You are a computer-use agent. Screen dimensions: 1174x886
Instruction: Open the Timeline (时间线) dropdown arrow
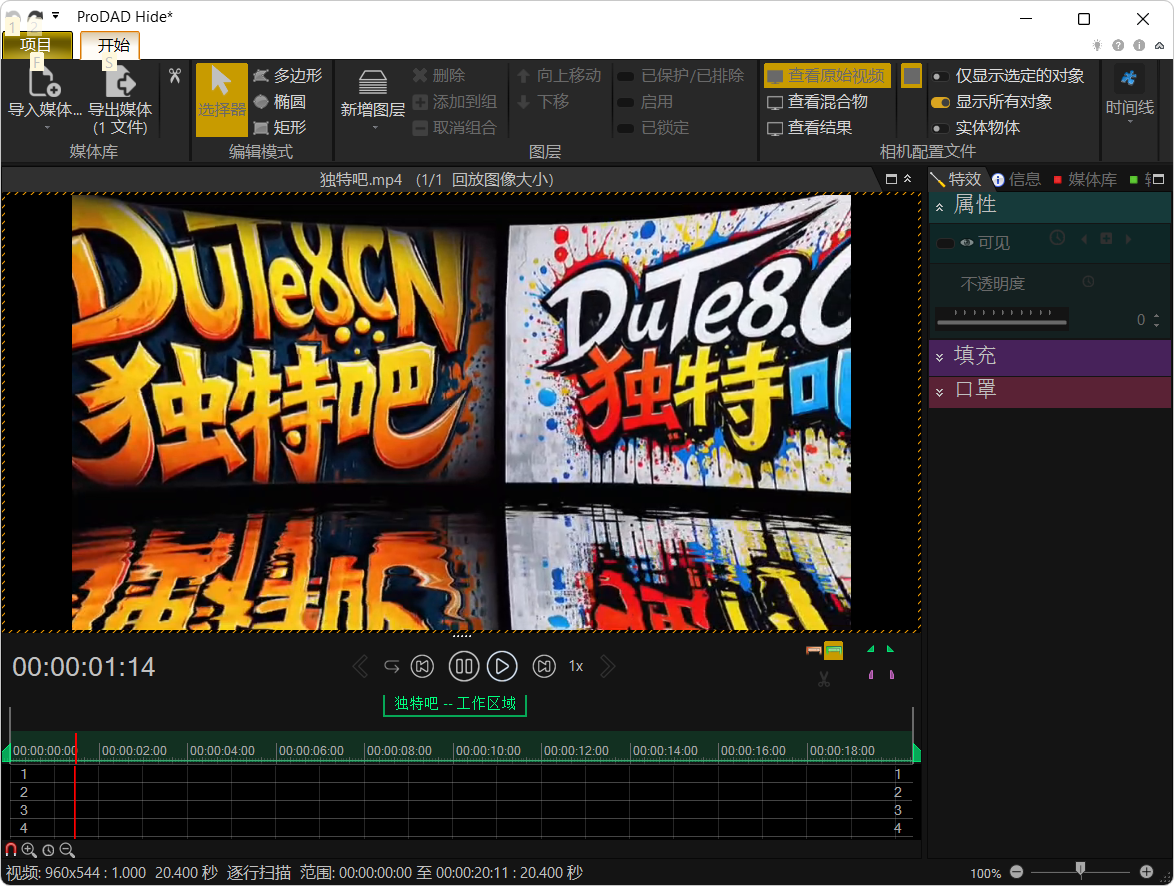point(1130,121)
